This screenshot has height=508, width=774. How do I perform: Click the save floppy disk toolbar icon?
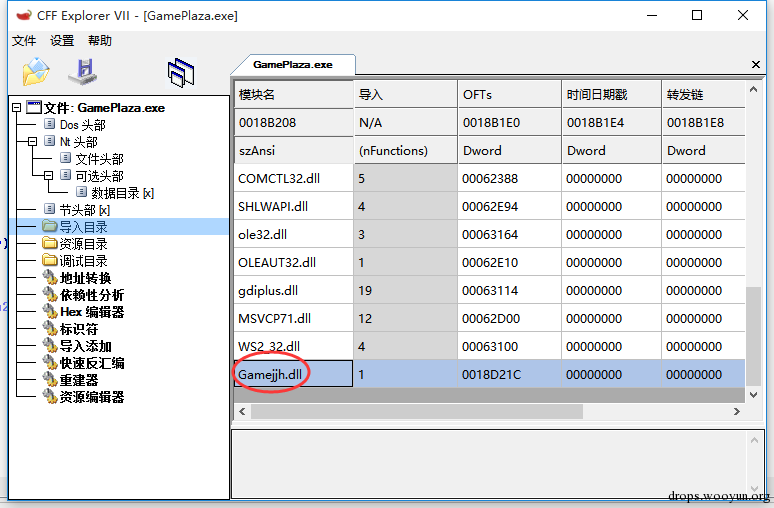click(x=83, y=72)
